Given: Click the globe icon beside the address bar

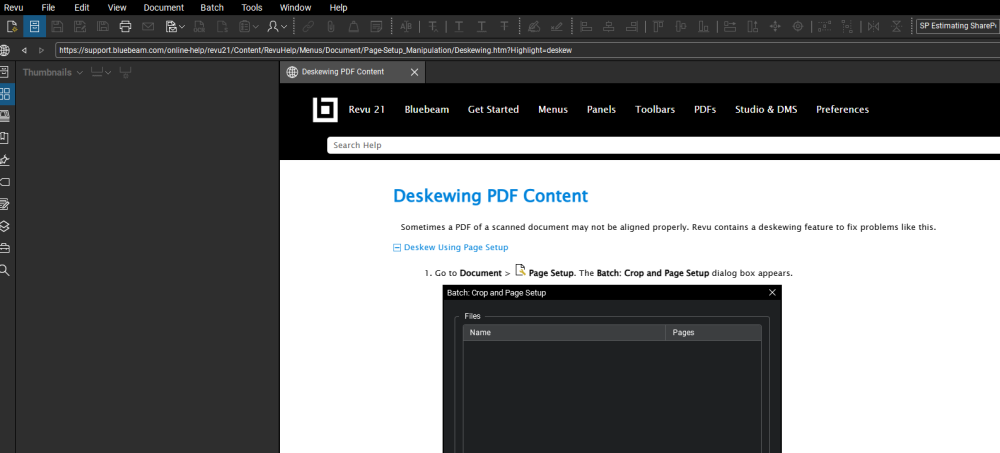Looking at the screenshot, I should tap(4, 50).
